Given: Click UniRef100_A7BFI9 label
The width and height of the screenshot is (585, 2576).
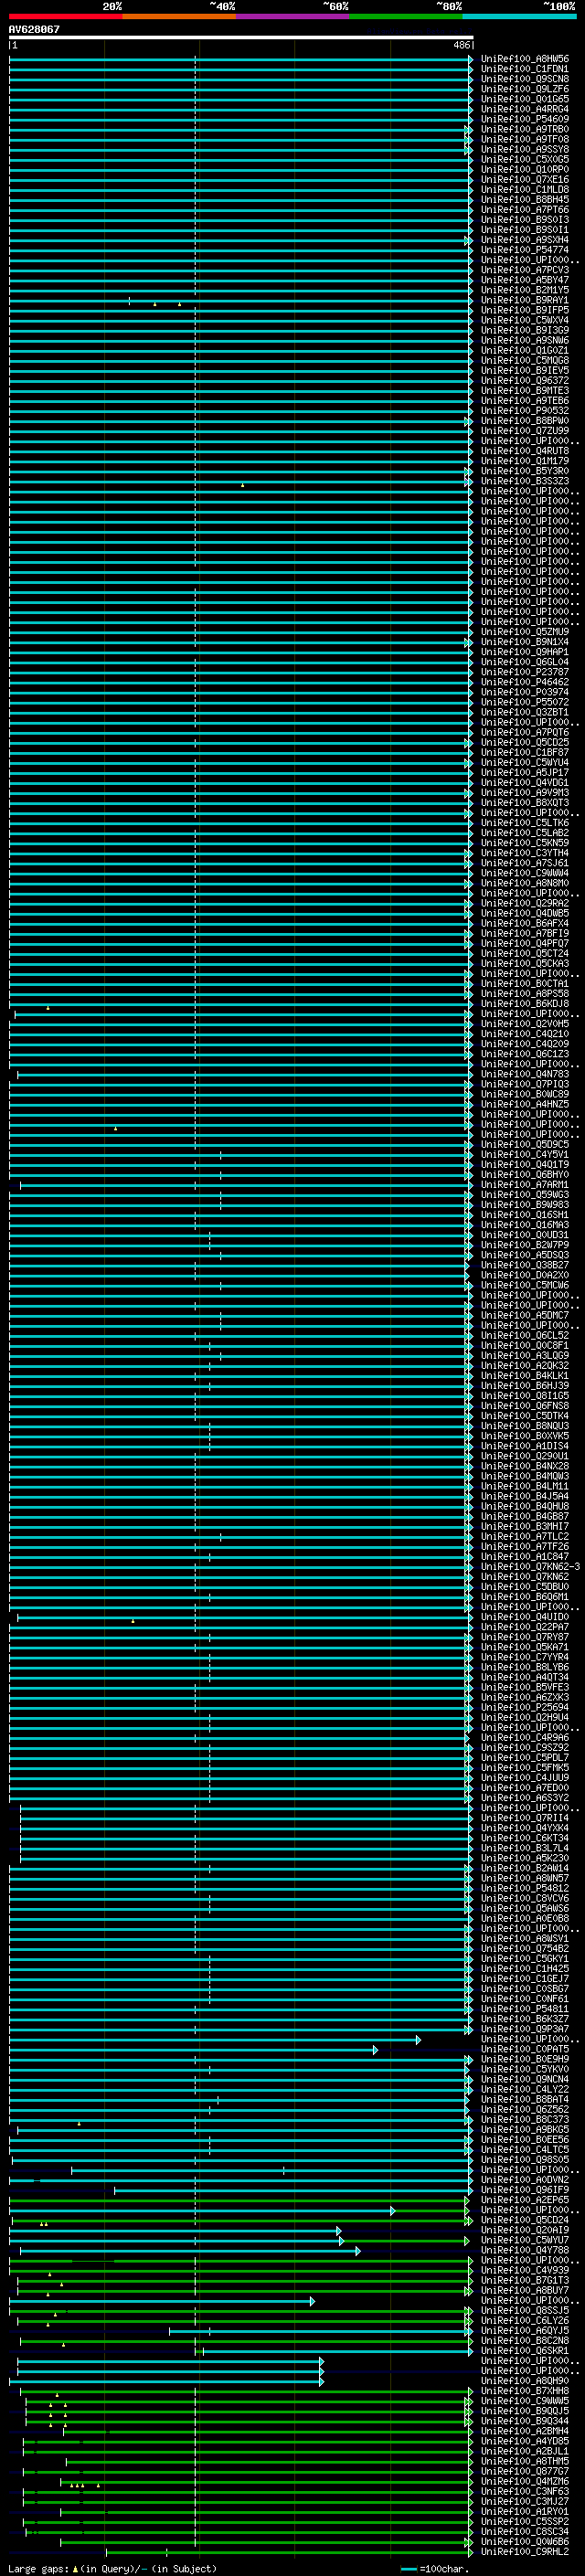Looking at the screenshot, I should point(525,933).
